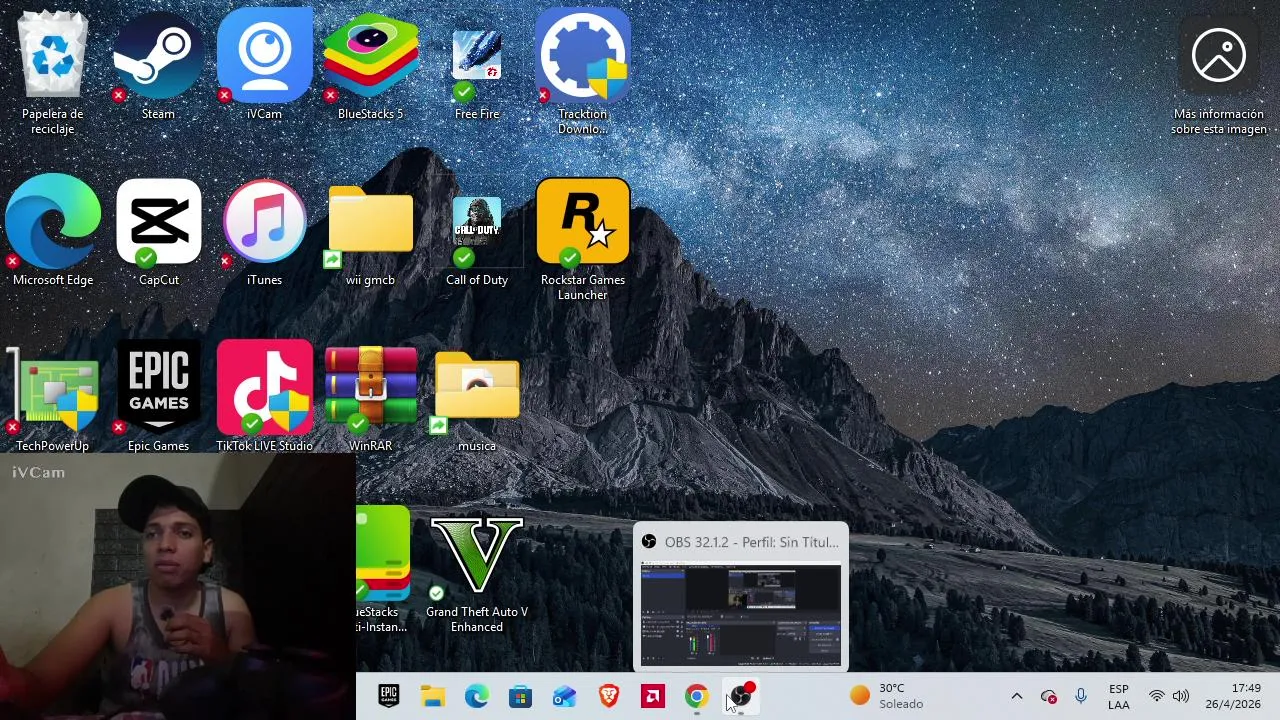Open the weather widget showing 30°C Soleado

click(x=887, y=696)
